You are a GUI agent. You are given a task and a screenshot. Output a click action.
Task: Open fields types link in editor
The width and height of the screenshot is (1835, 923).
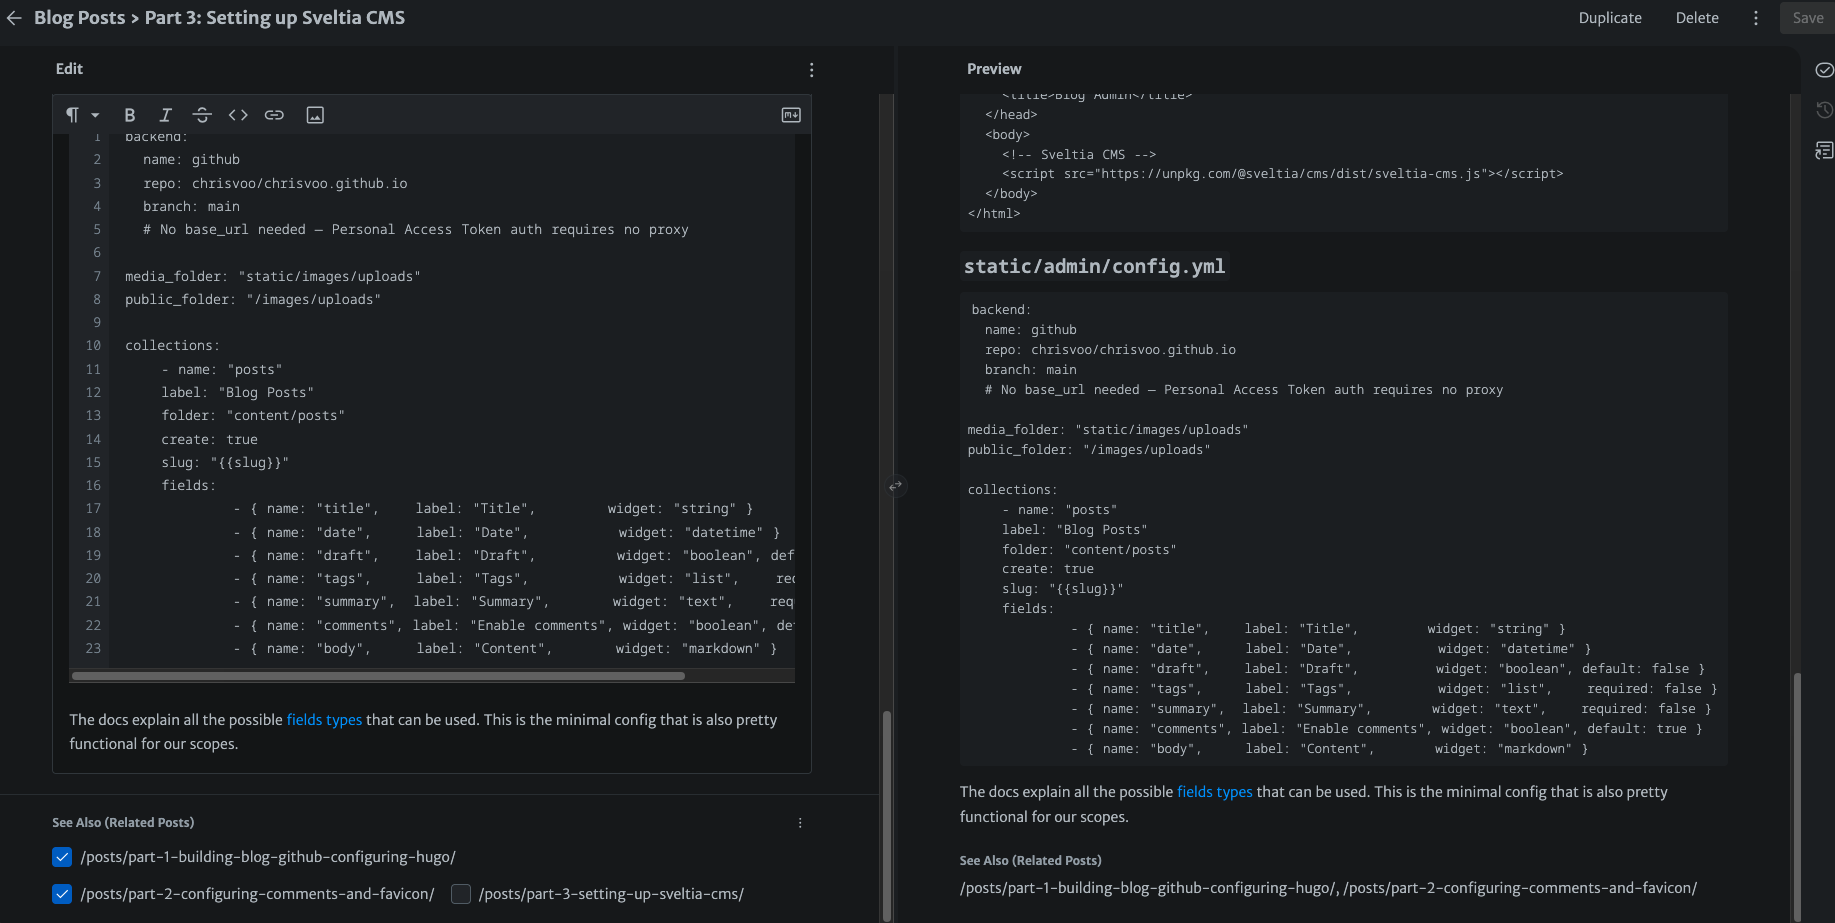tap(324, 720)
